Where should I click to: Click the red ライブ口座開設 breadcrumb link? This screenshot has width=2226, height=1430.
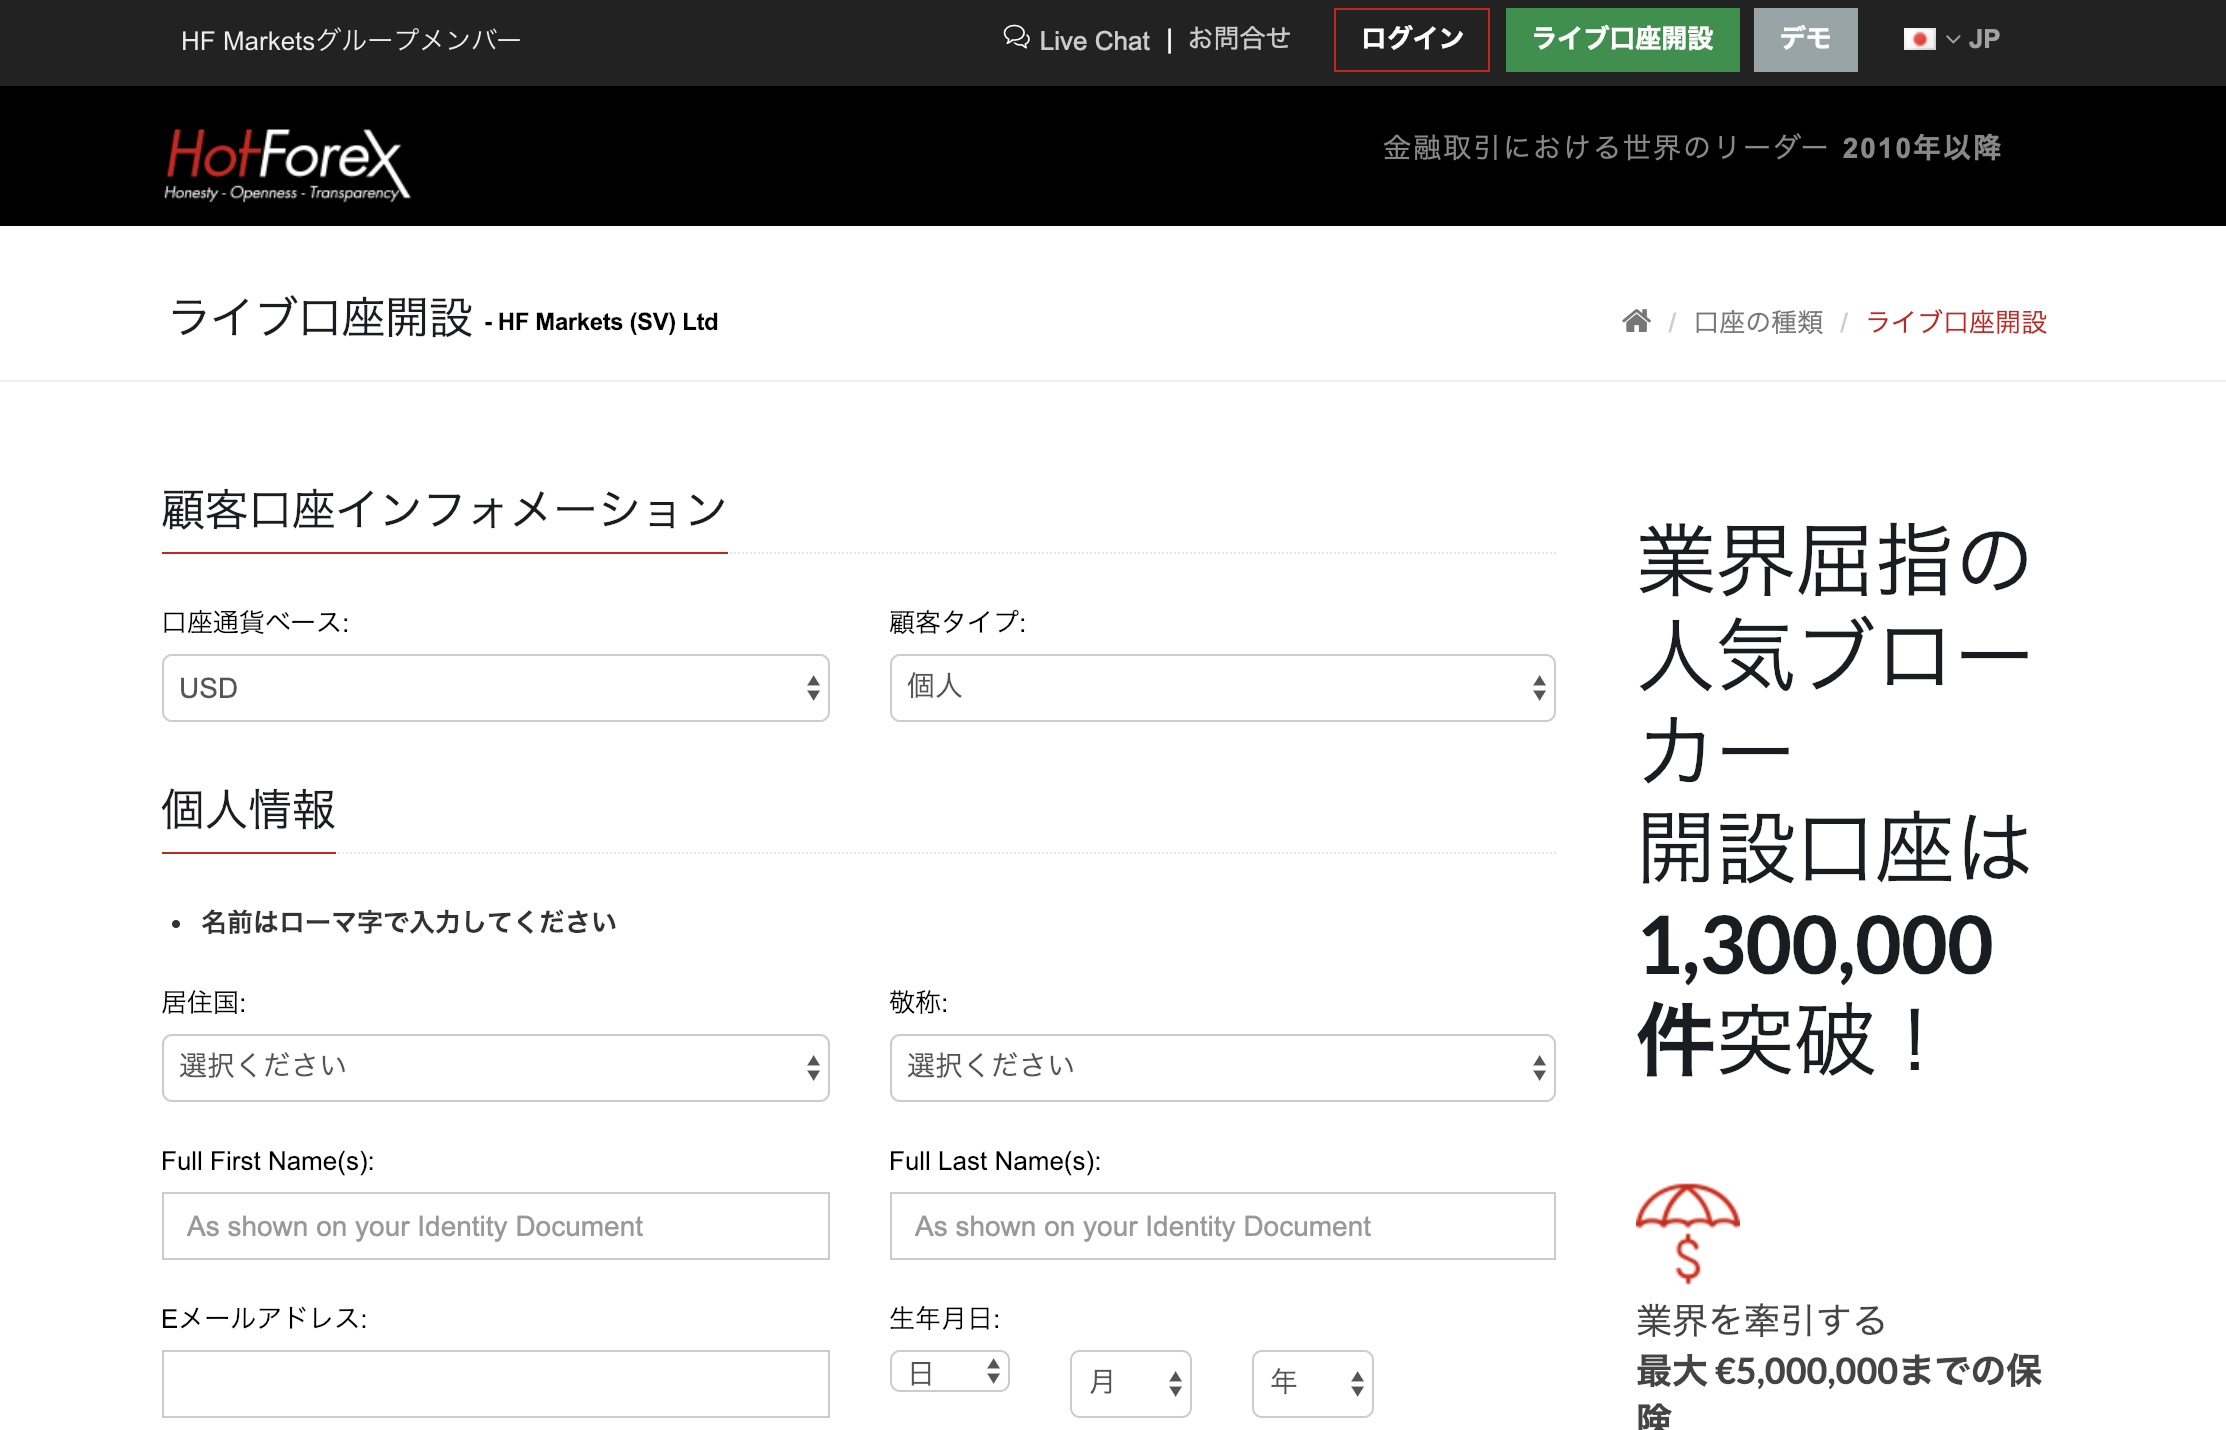[1957, 322]
